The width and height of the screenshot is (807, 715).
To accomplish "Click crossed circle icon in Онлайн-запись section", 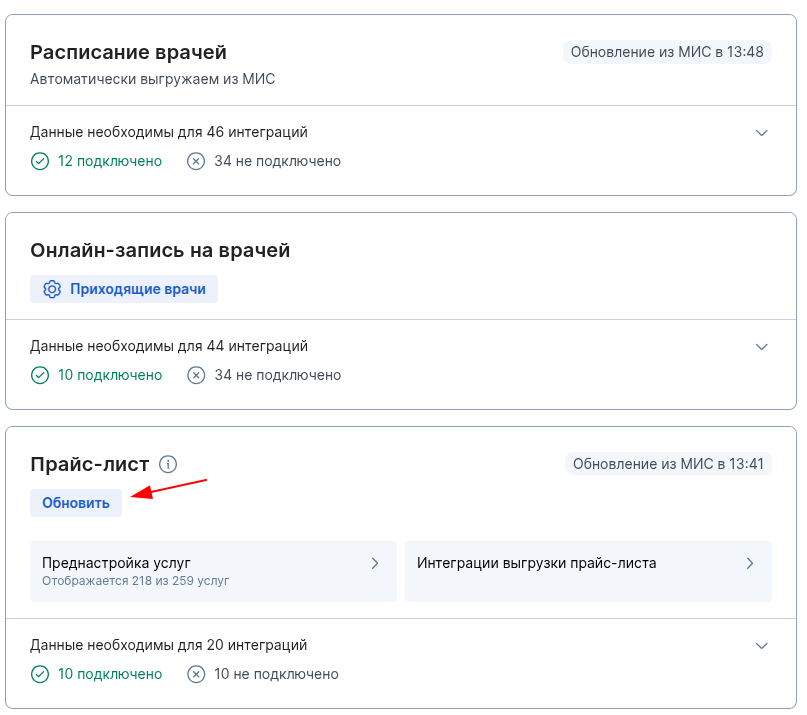I will (x=196, y=375).
